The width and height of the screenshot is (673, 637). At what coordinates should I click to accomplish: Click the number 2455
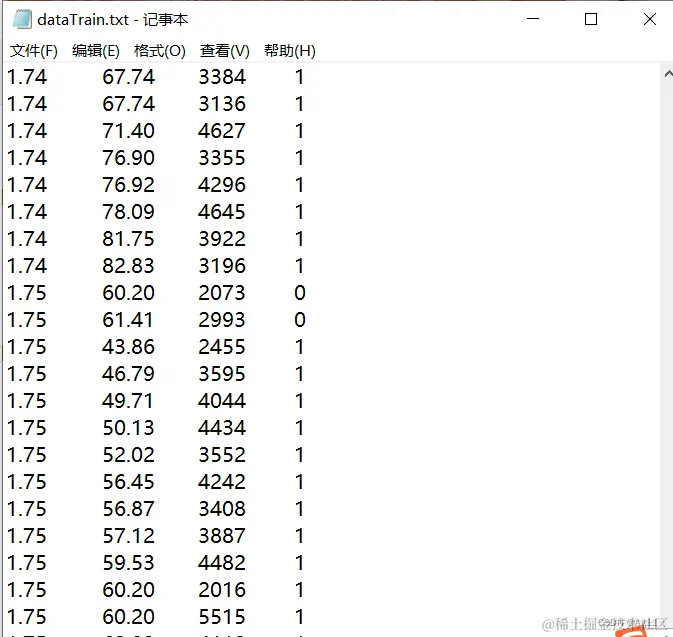point(222,347)
